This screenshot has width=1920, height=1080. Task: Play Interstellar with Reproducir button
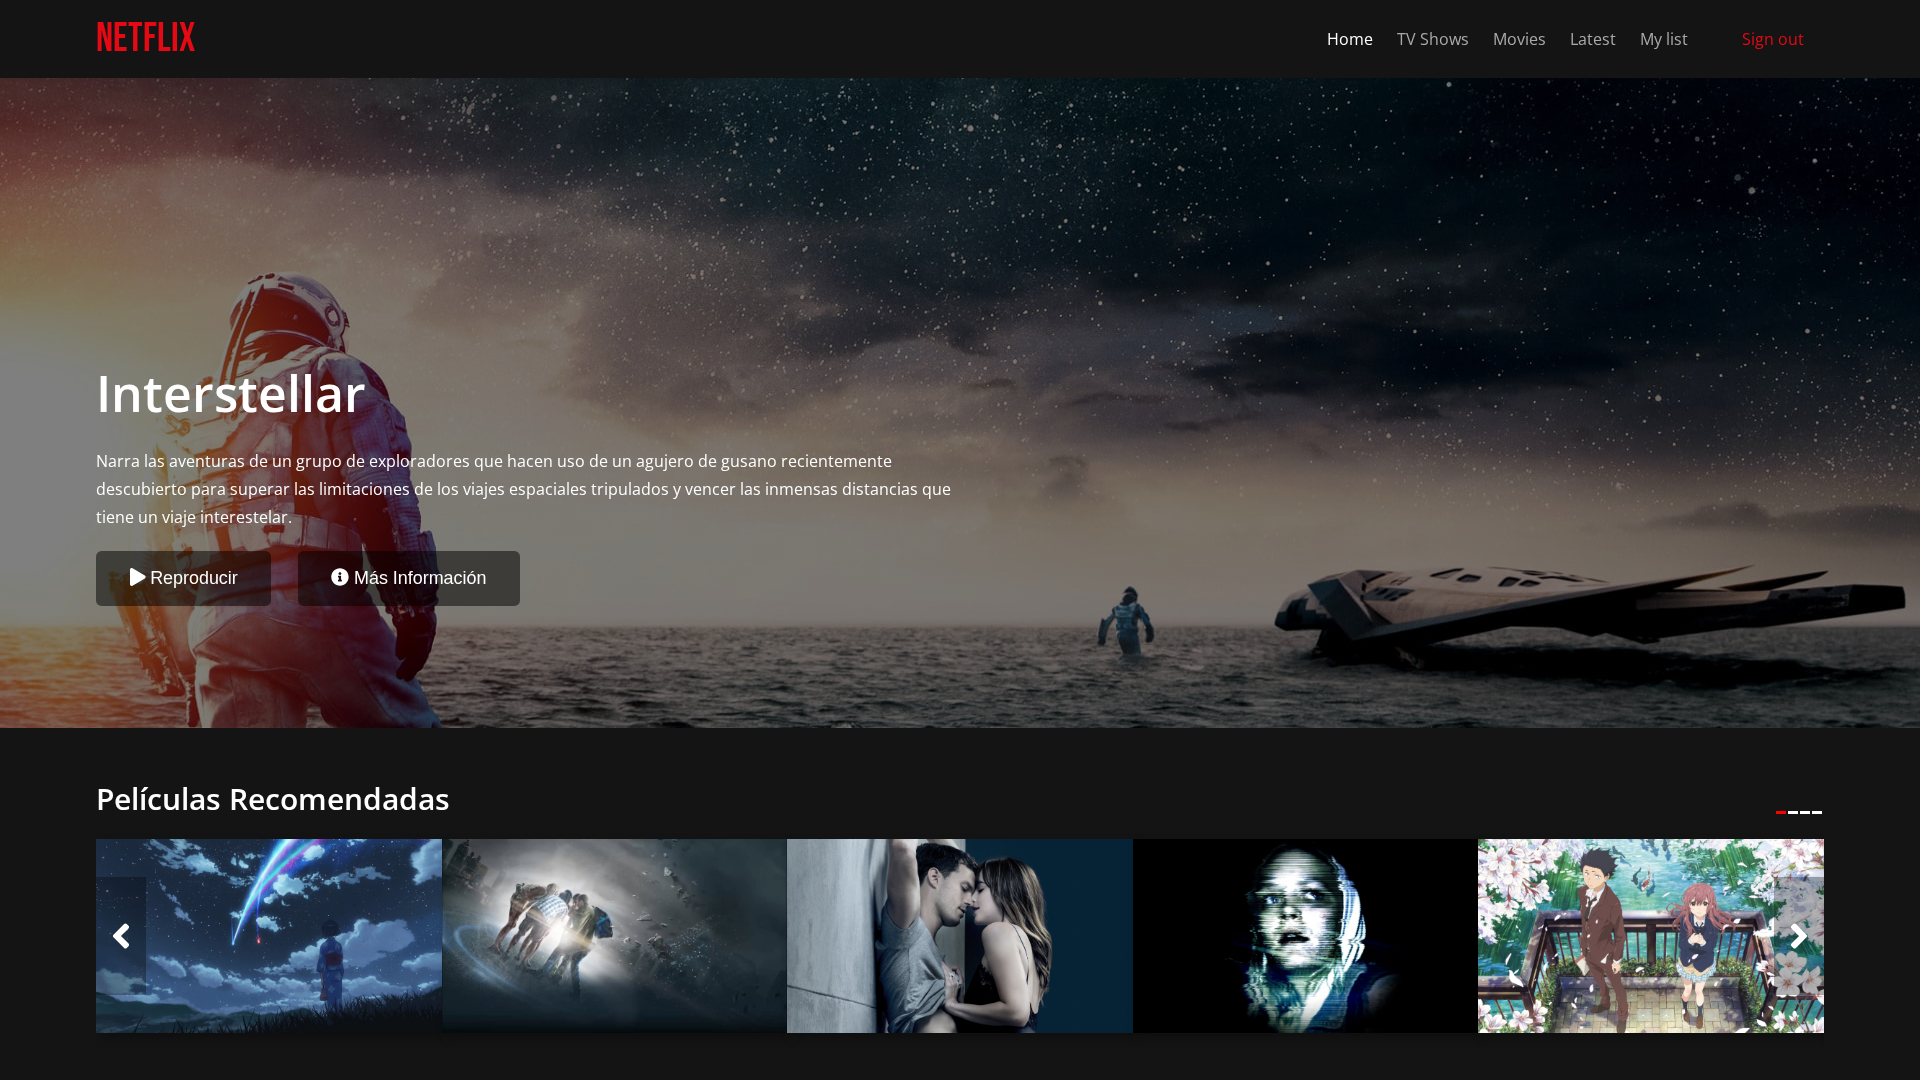[x=183, y=578]
